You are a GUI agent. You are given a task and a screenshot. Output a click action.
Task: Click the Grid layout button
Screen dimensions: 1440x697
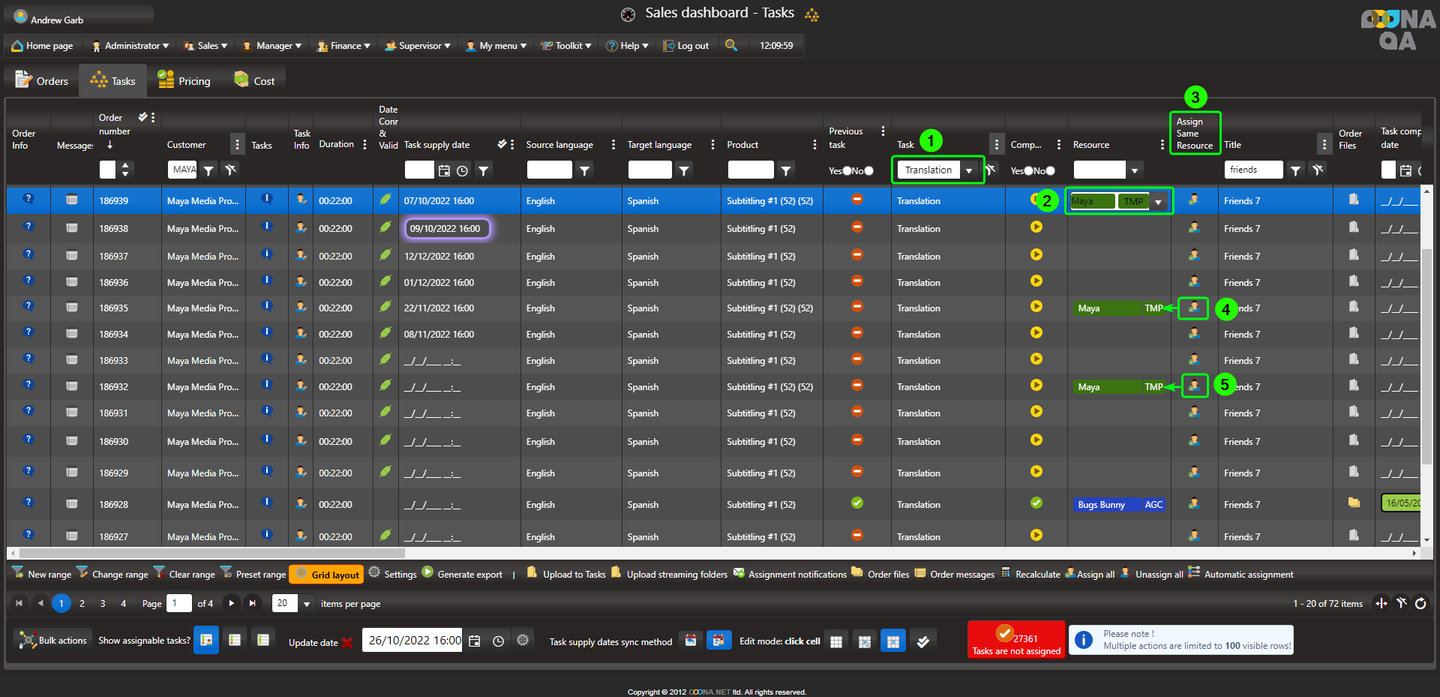tap(326, 574)
